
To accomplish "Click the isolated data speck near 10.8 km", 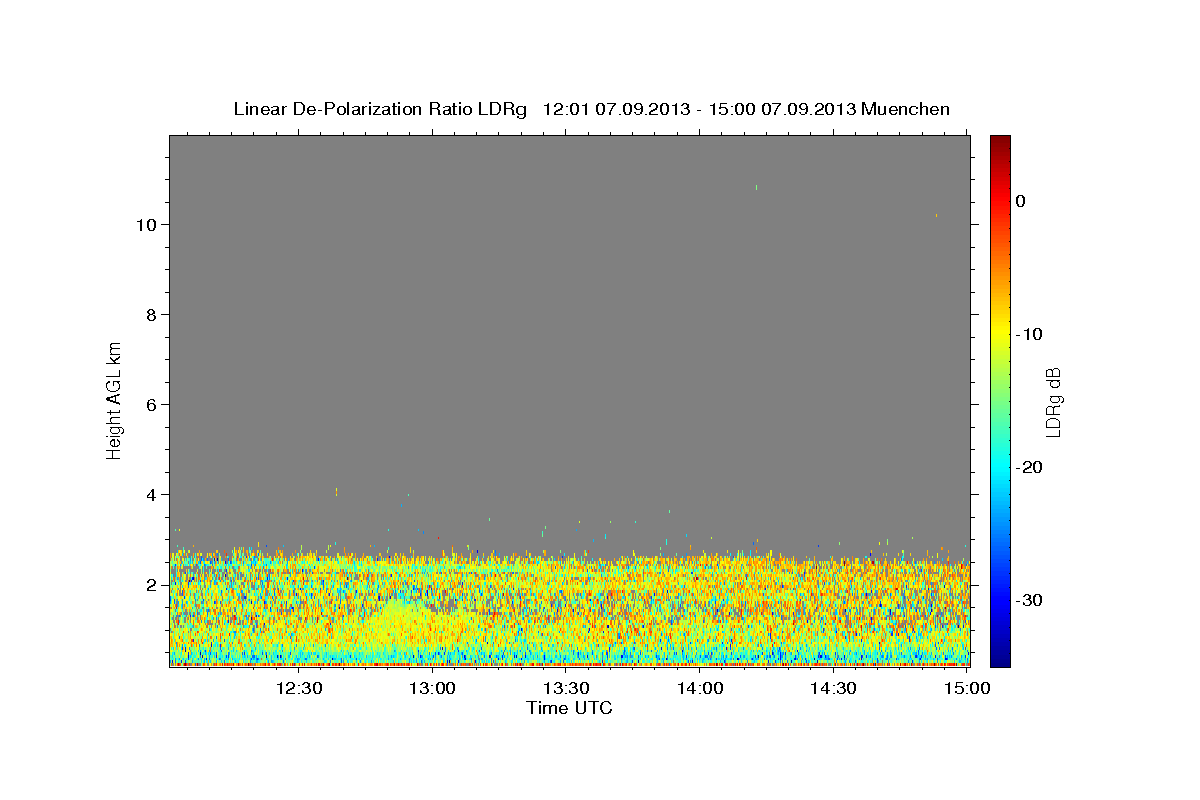I will point(756,187).
